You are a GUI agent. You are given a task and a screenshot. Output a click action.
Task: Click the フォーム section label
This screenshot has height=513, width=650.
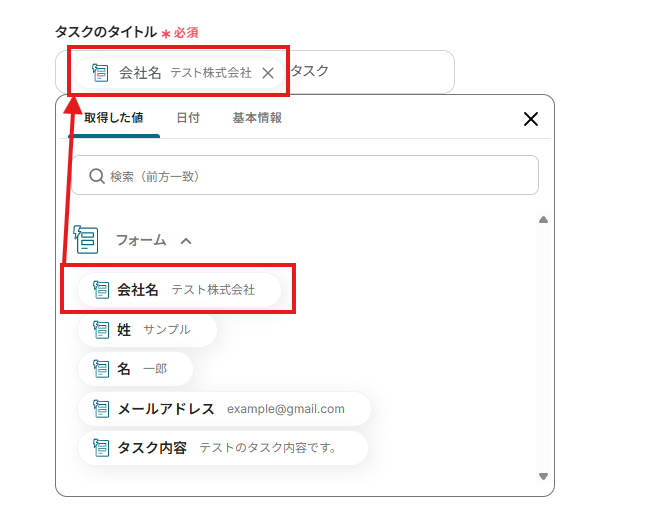(x=141, y=240)
